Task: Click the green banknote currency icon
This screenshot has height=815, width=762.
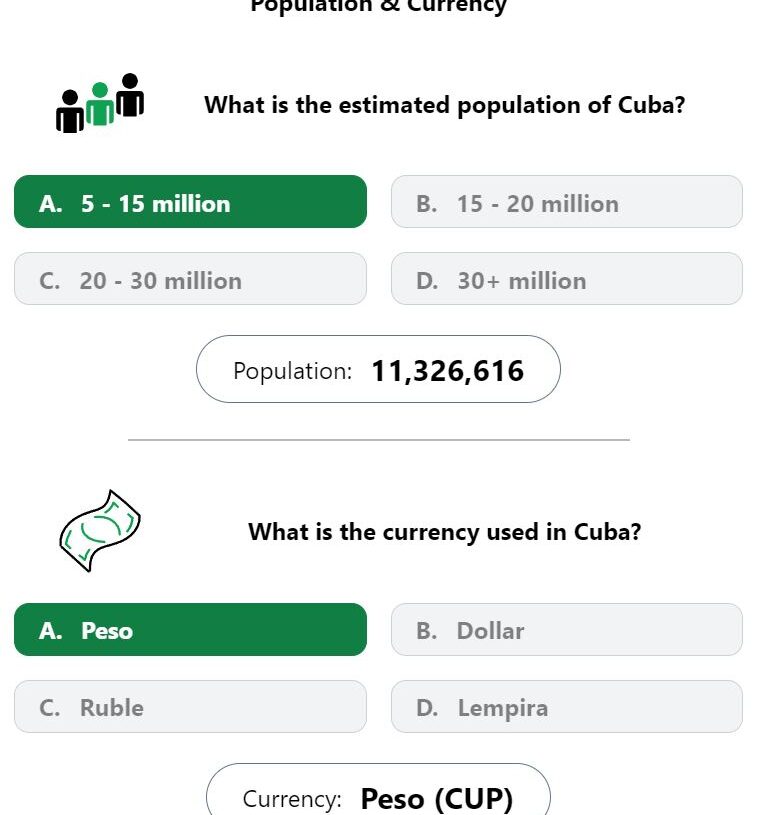Action: pos(100,531)
